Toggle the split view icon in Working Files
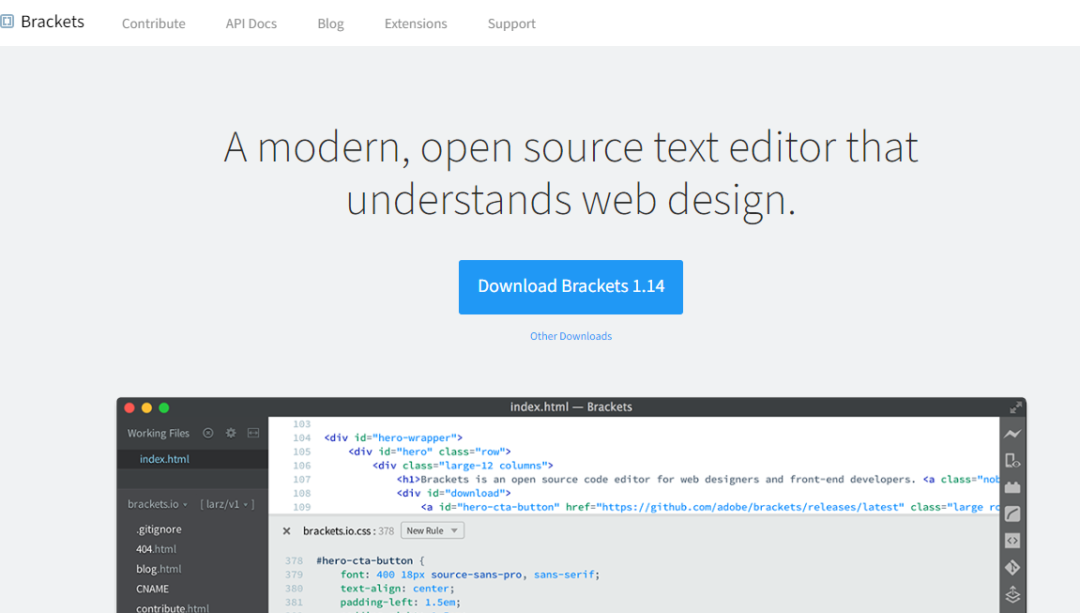This screenshot has width=1080, height=613. [x=253, y=433]
